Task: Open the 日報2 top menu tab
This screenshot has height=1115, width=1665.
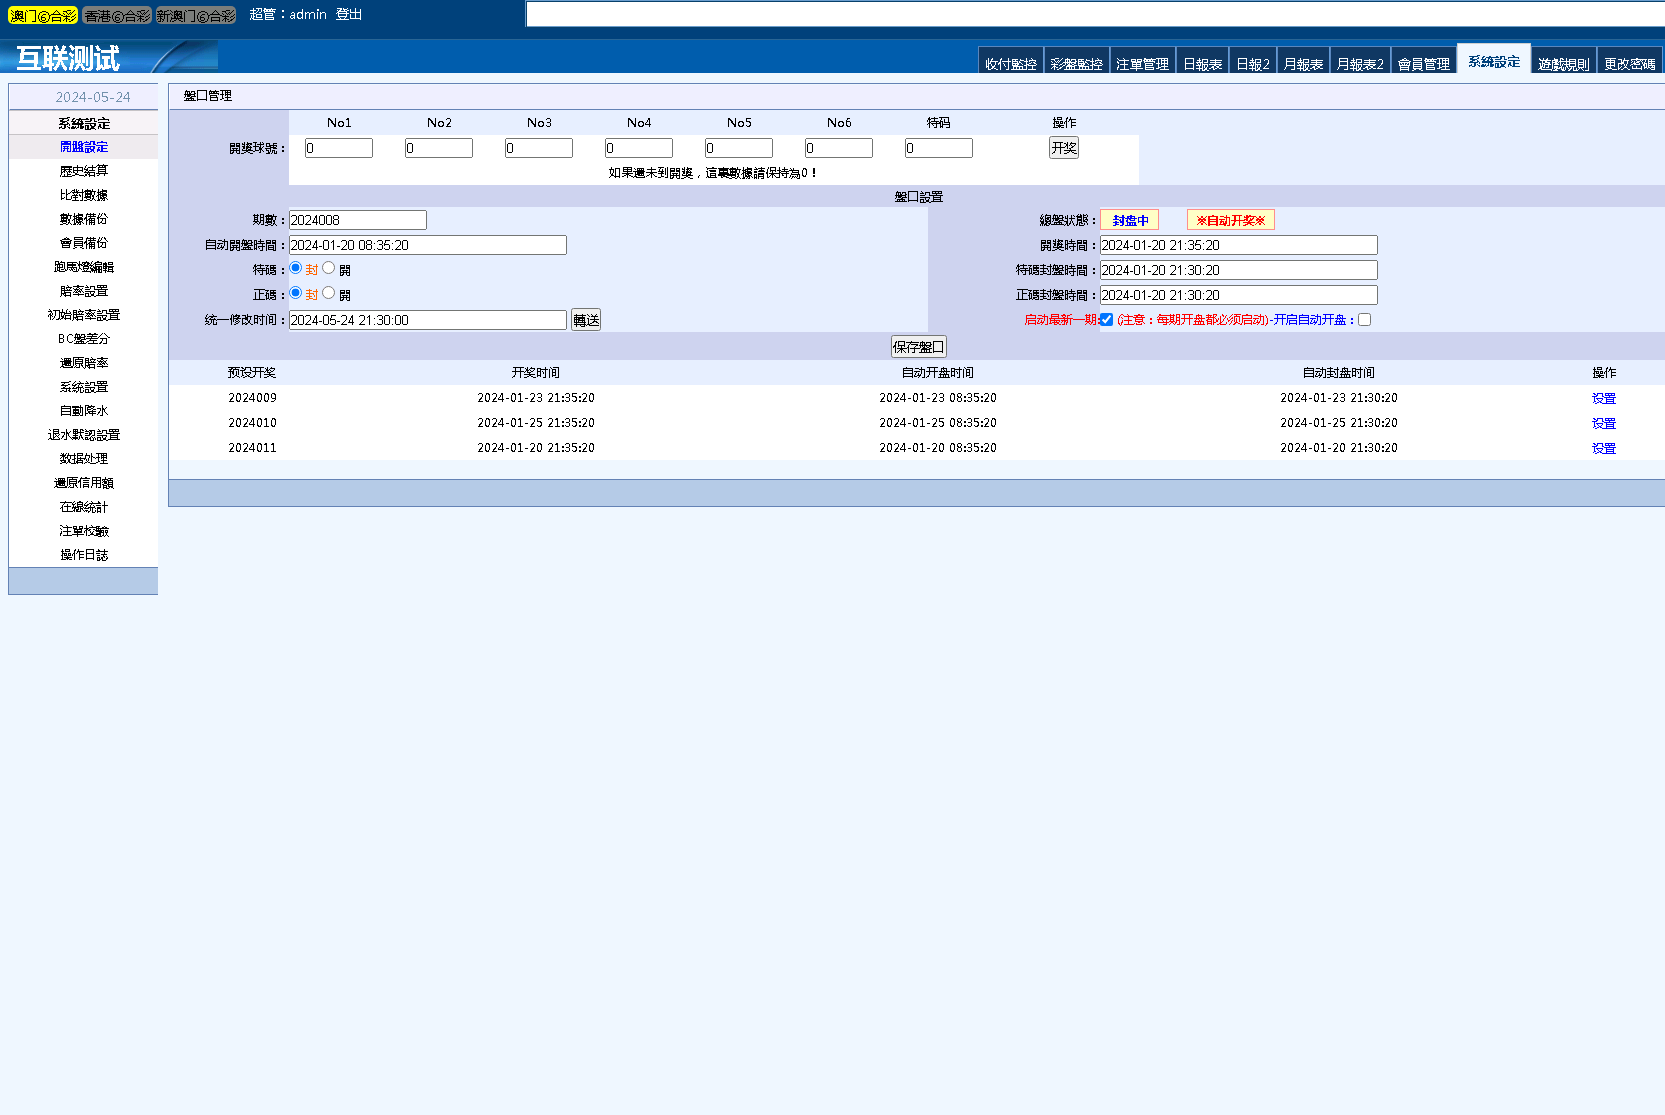Action: click(x=1253, y=63)
